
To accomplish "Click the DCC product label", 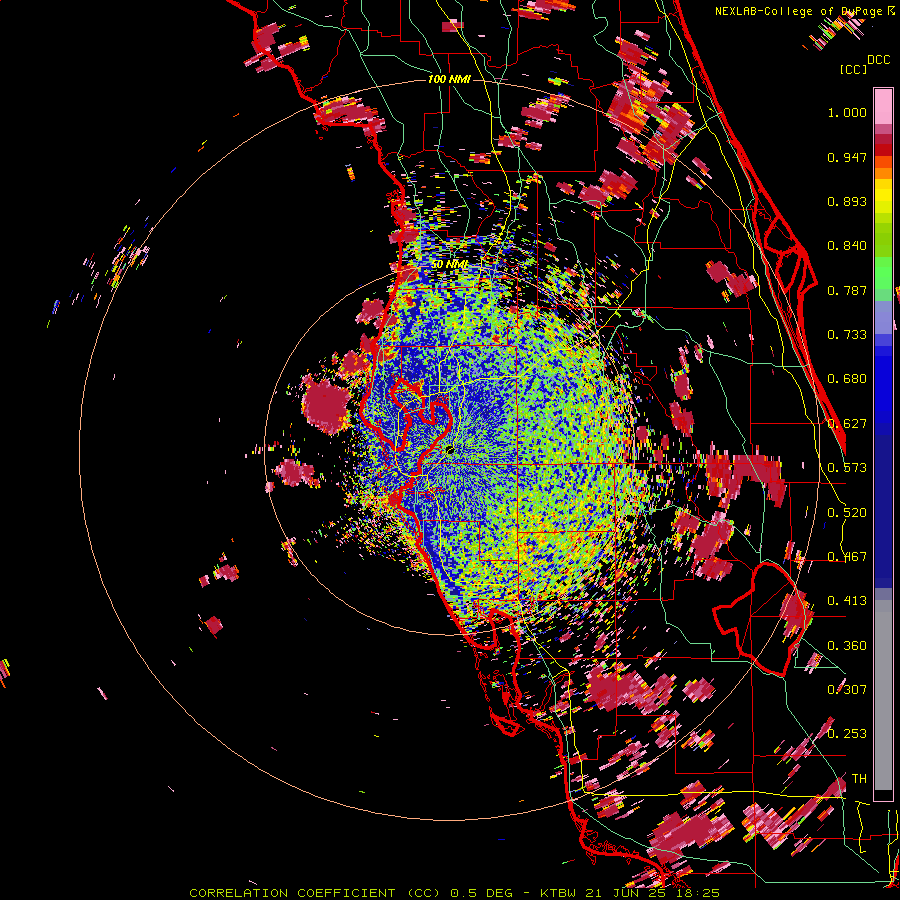I will coord(879,60).
